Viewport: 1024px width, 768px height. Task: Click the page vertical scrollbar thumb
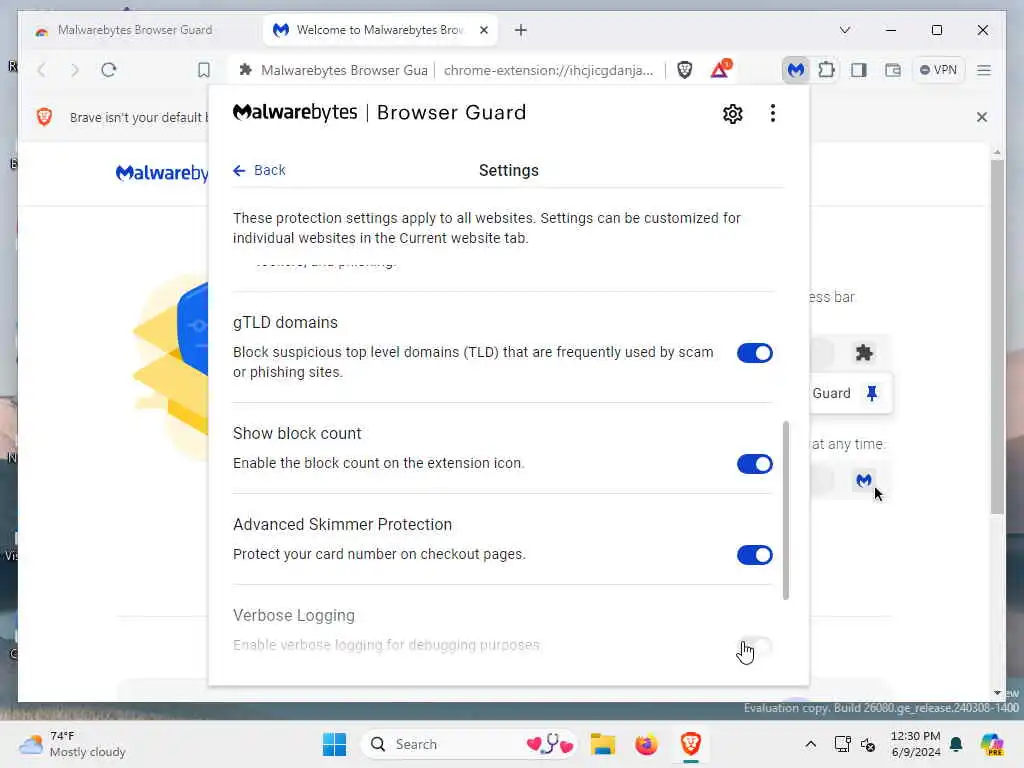(x=997, y=336)
